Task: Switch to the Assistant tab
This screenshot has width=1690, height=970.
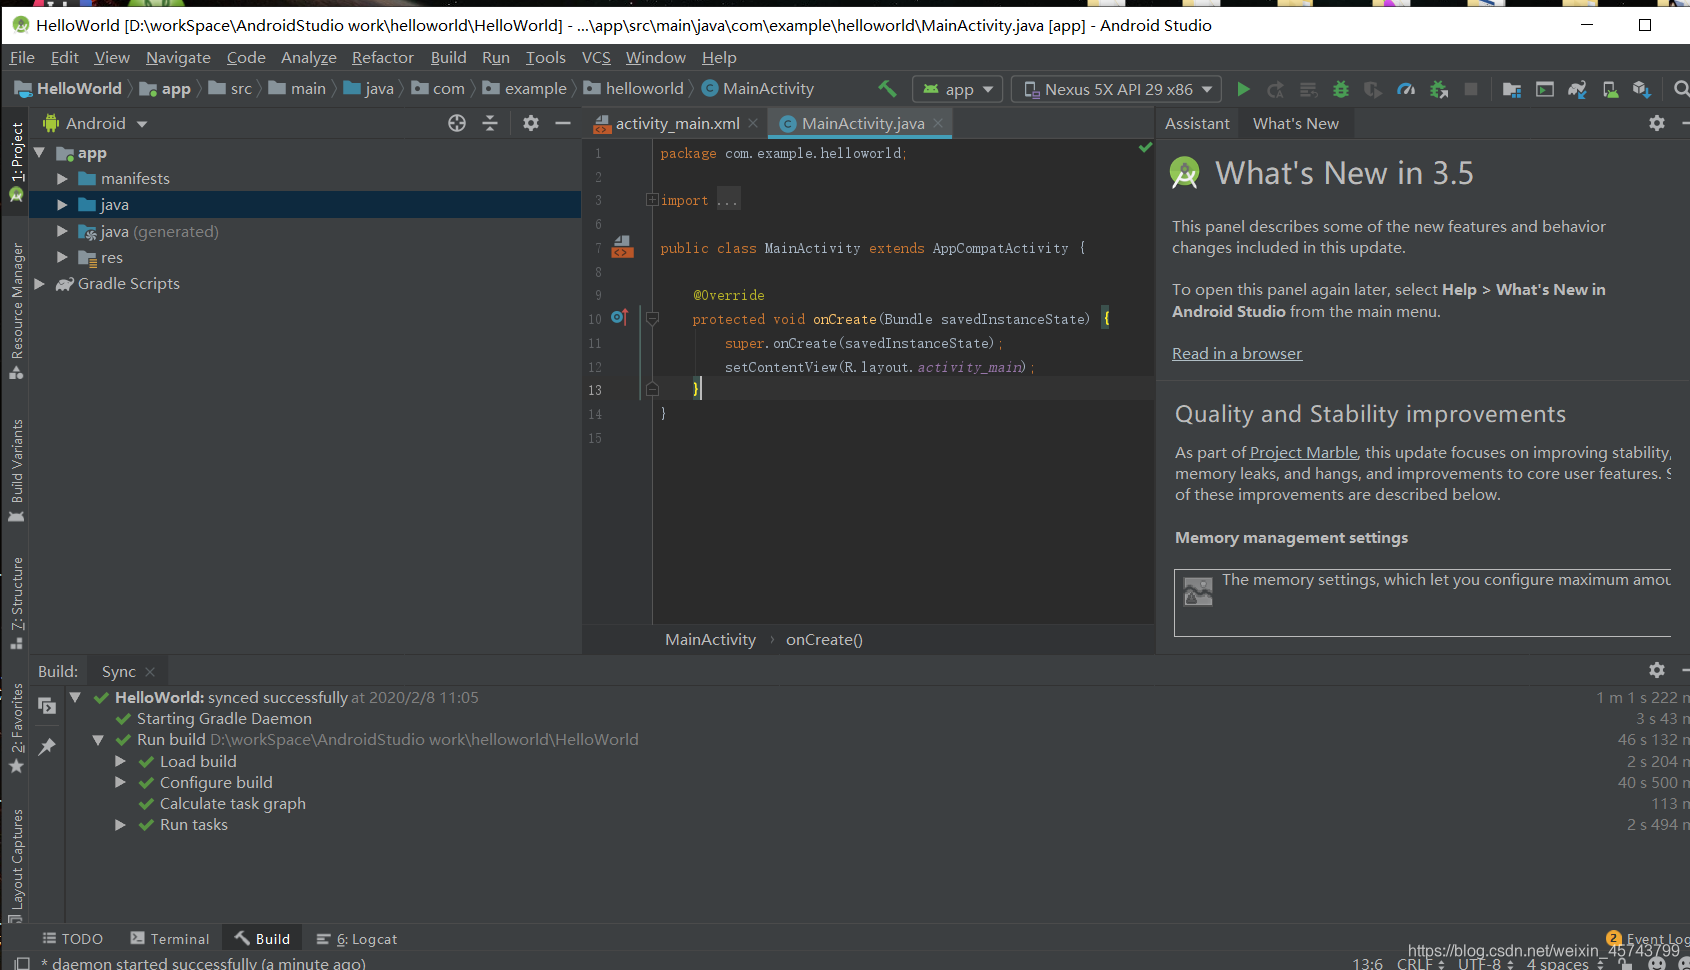Action: (x=1197, y=123)
